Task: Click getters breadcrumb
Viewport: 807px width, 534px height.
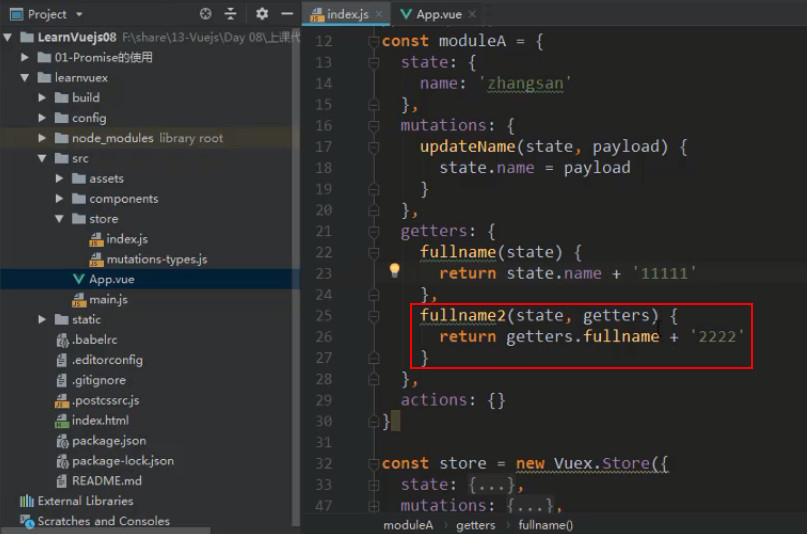Action: 476,525
